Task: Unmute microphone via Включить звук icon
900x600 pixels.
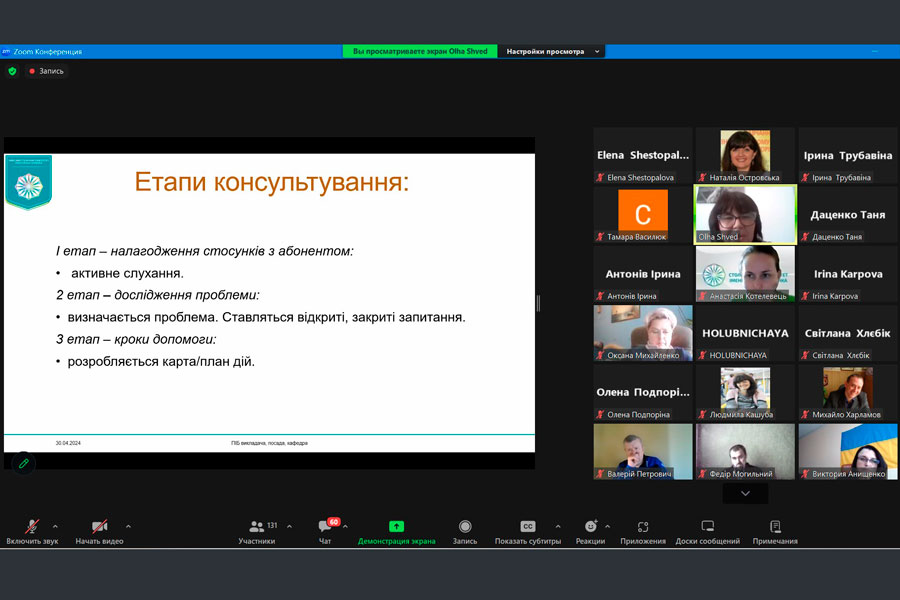Action: [x=32, y=526]
